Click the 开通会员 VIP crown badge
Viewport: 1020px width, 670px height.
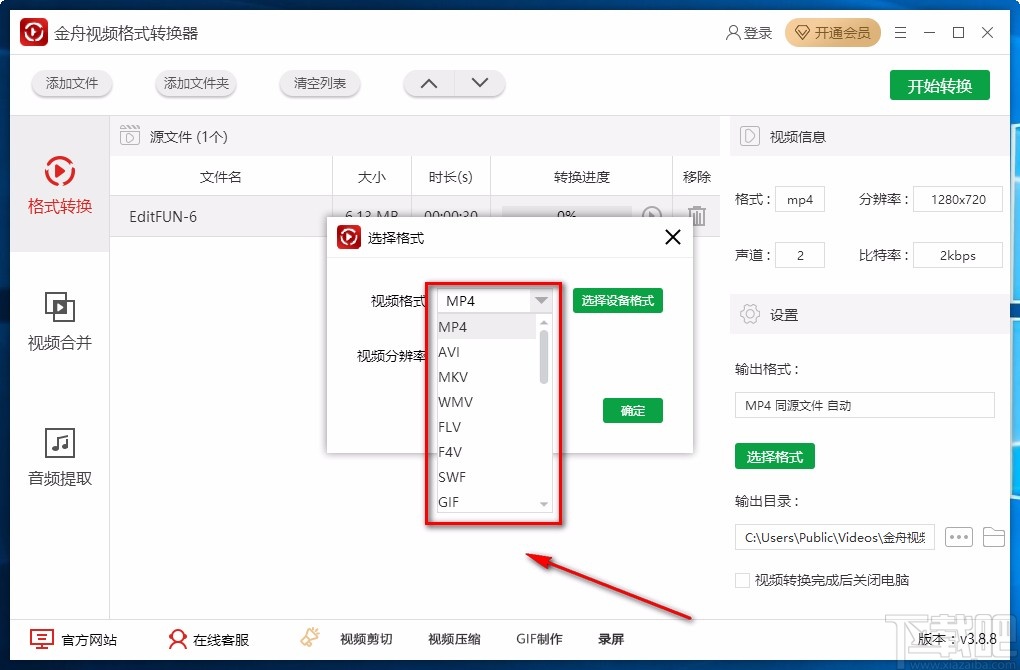click(x=832, y=32)
